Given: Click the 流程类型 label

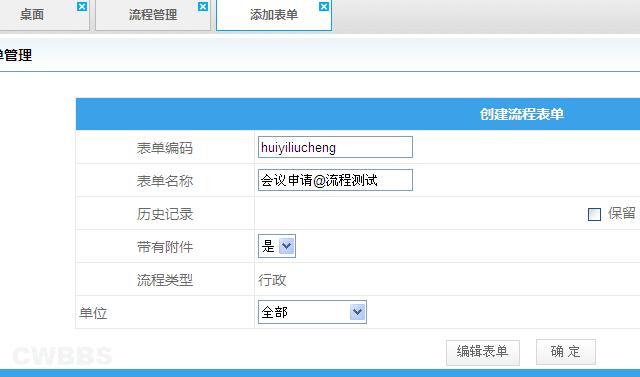Looking at the screenshot, I should click(x=165, y=280).
